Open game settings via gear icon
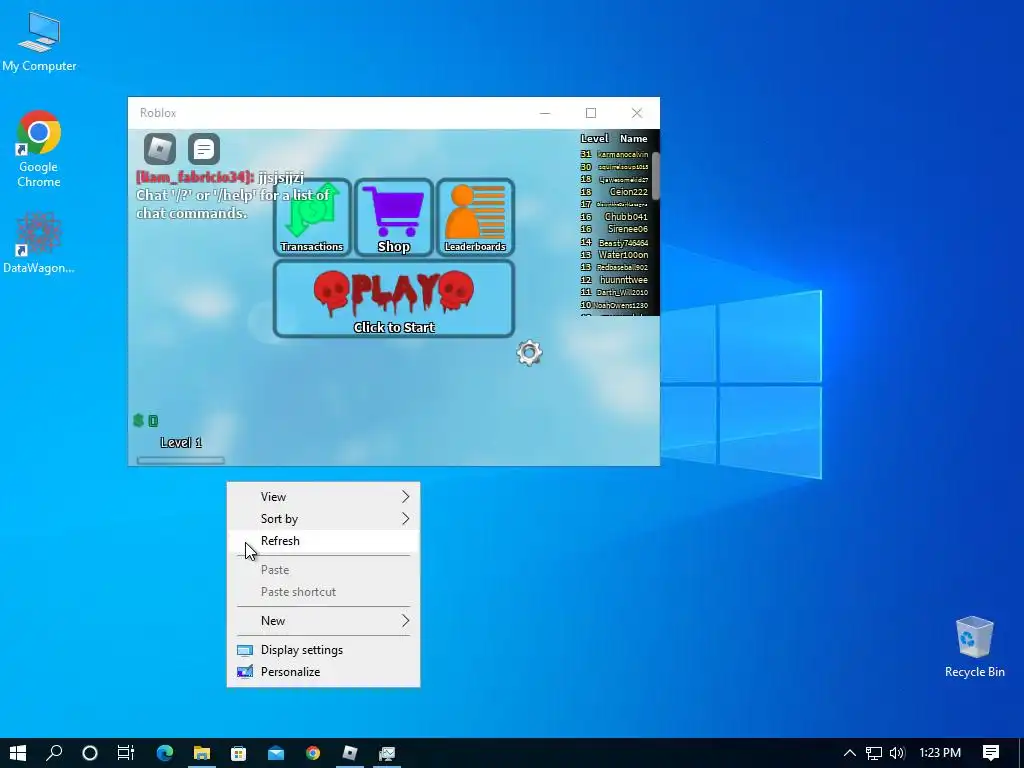This screenshot has height=768, width=1024. 530,353
